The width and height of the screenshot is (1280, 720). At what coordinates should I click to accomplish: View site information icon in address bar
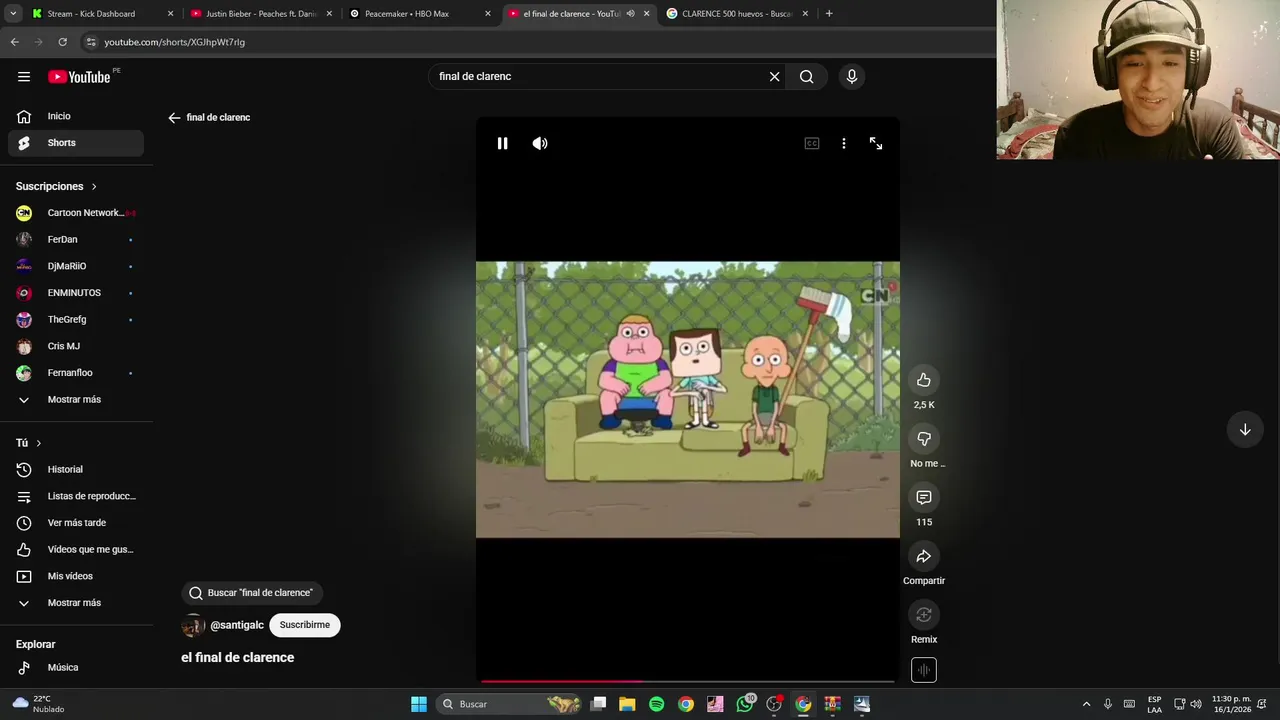[91, 42]
